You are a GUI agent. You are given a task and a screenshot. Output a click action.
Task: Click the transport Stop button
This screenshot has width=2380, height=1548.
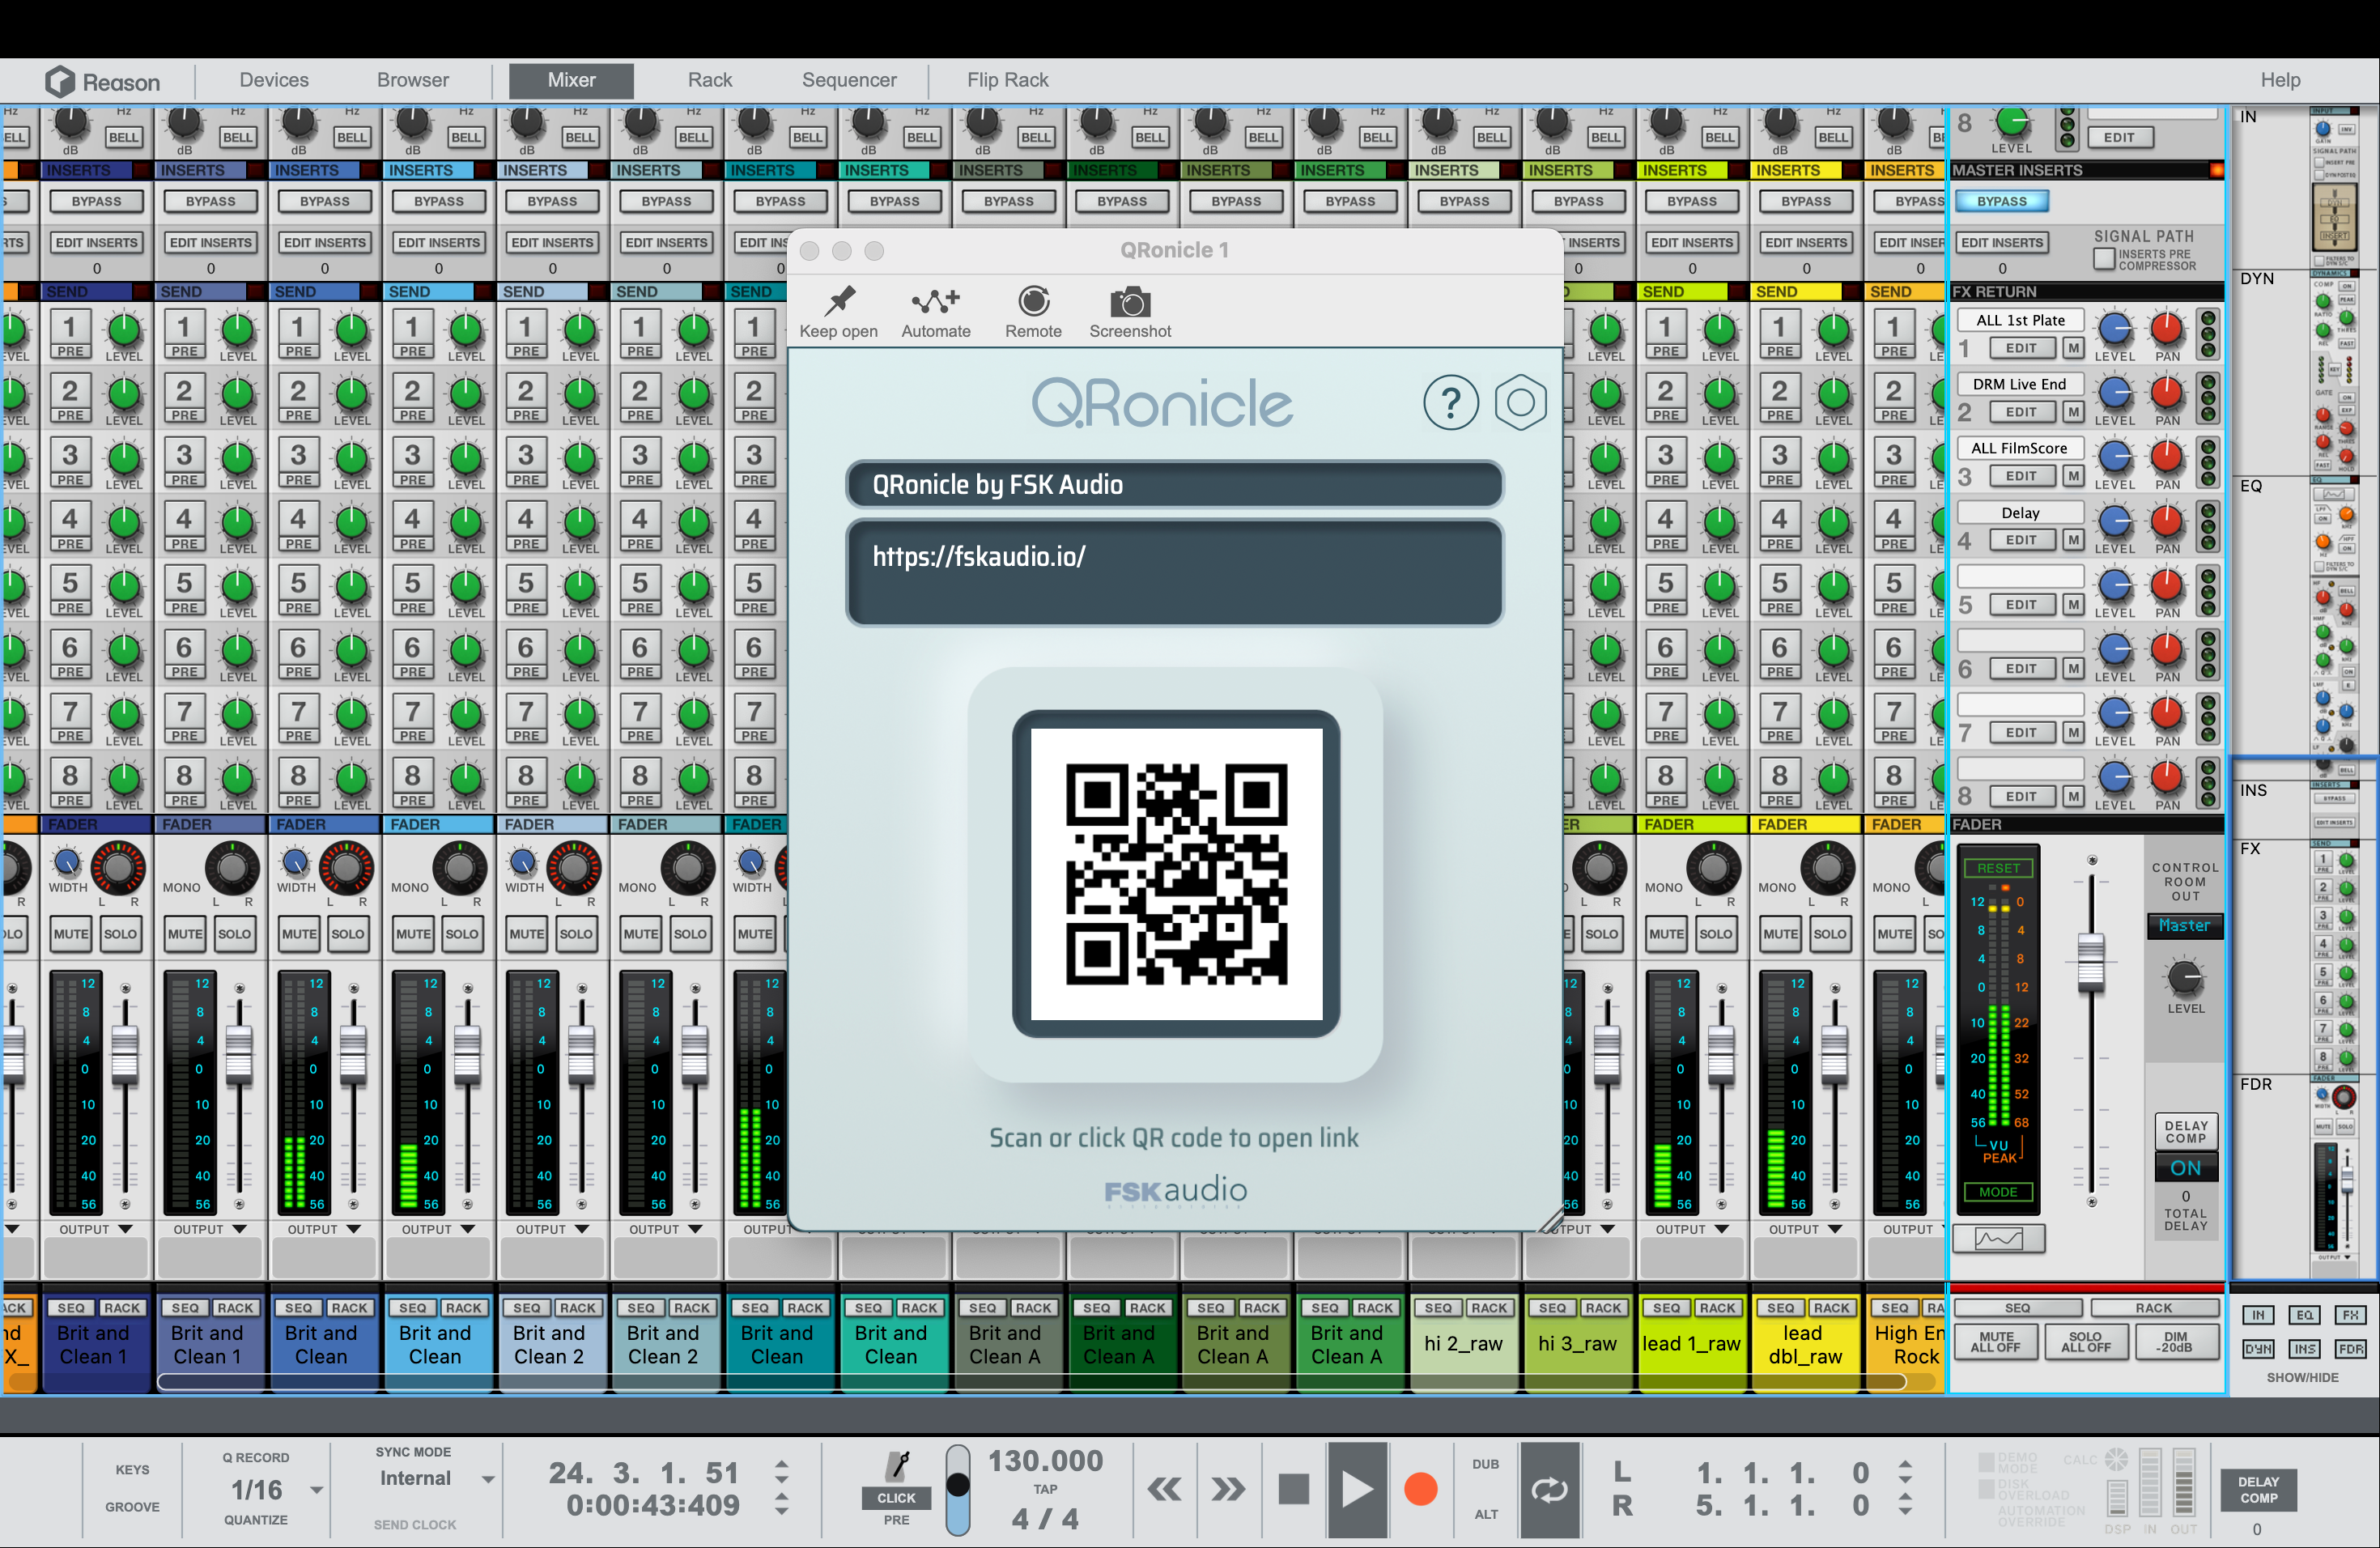(1293, 1489)
